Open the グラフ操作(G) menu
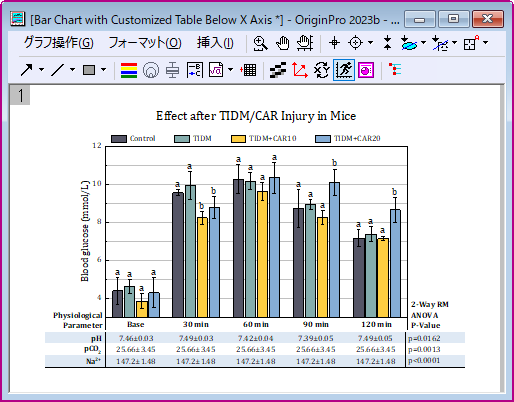This screenshot has width=514, height=402. (x=58, y=43)
